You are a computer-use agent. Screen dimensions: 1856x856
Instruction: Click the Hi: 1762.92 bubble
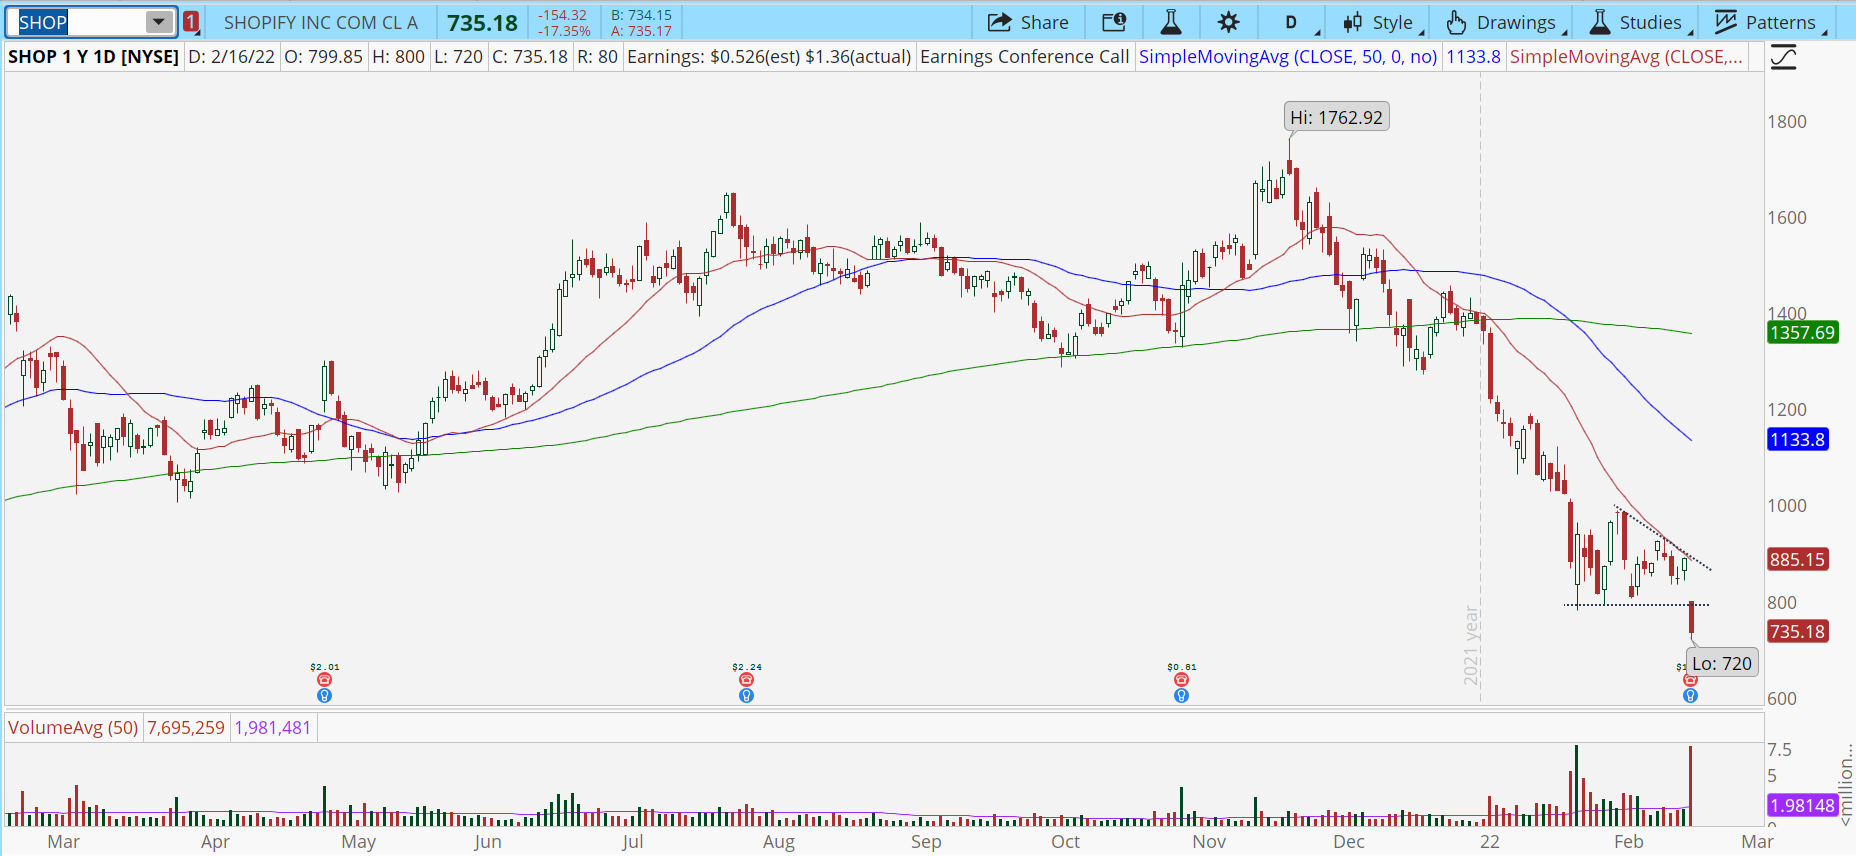click(x=1336, y=117)
